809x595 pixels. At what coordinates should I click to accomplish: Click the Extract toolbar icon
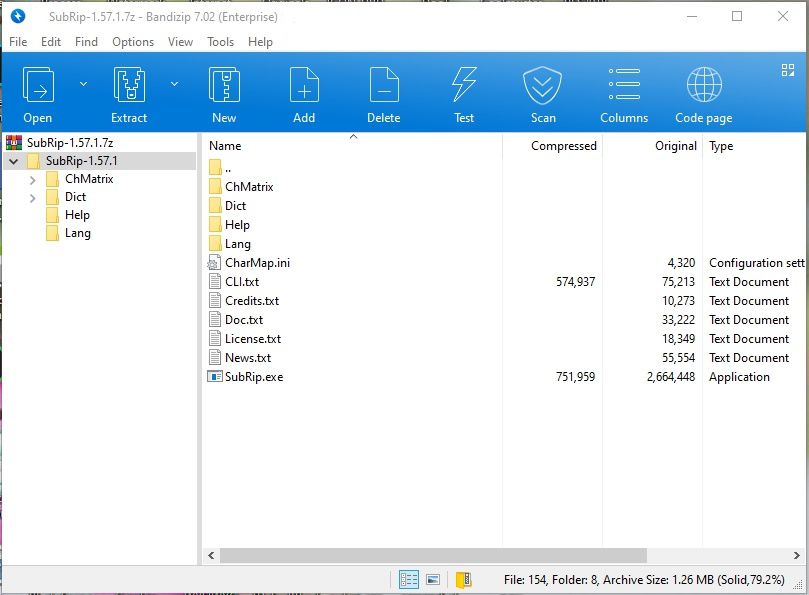(129, 86)
